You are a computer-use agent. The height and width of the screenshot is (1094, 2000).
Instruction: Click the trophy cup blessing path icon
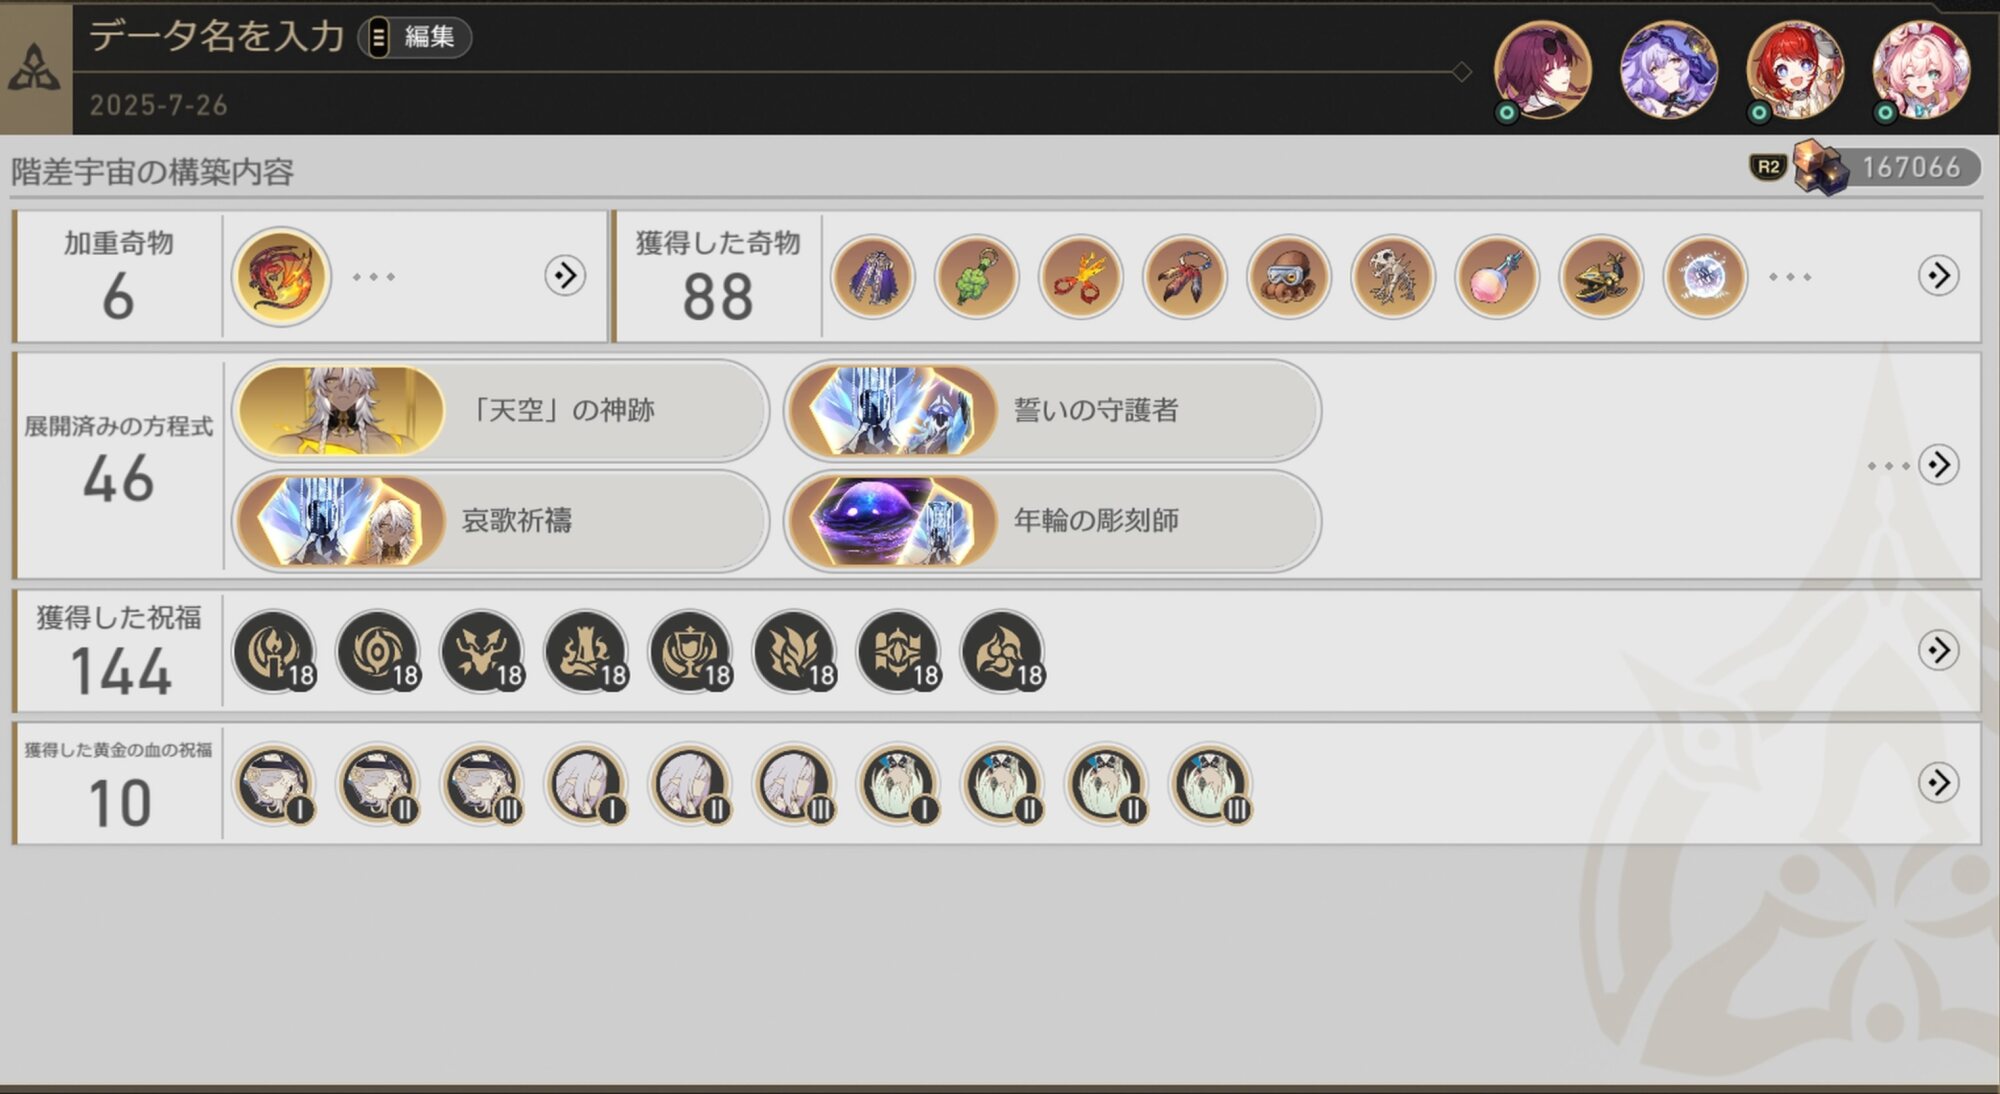pos(690,652)
